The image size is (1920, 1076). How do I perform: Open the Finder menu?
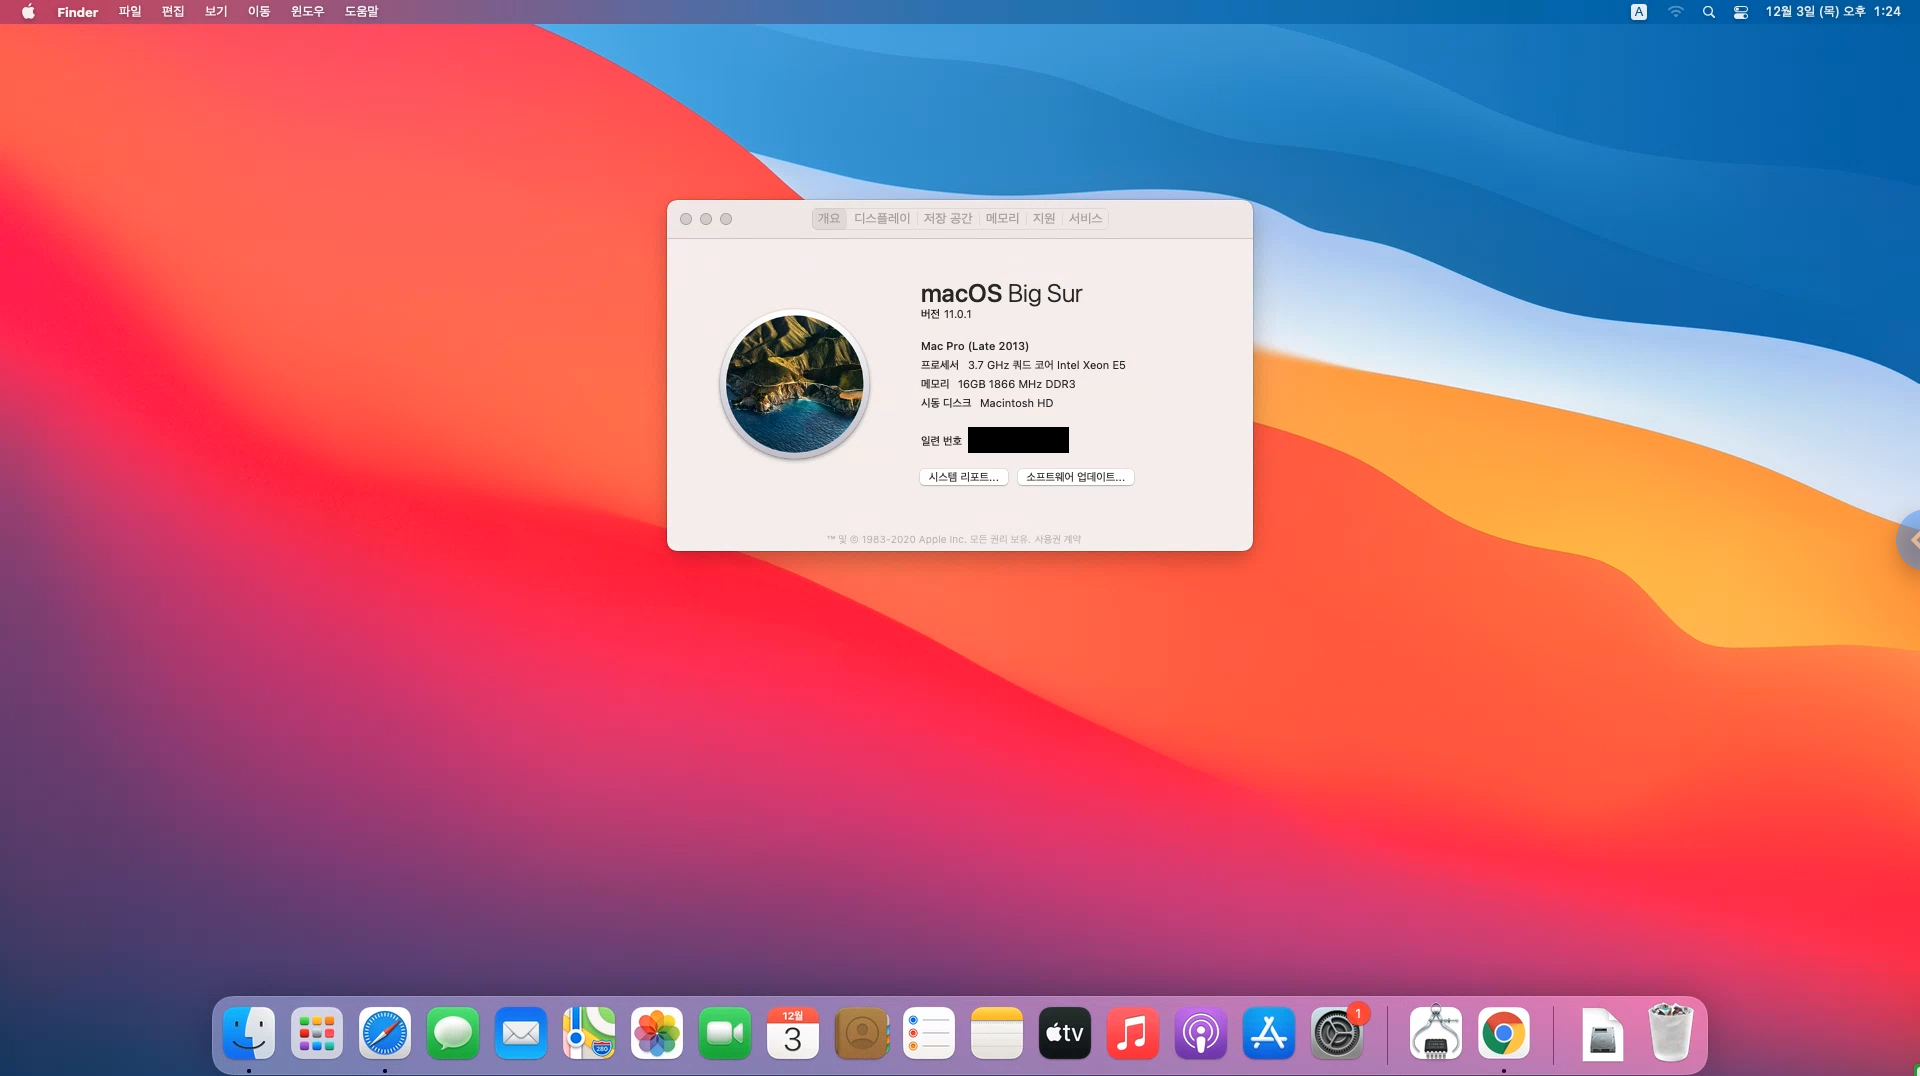(77, 12)
